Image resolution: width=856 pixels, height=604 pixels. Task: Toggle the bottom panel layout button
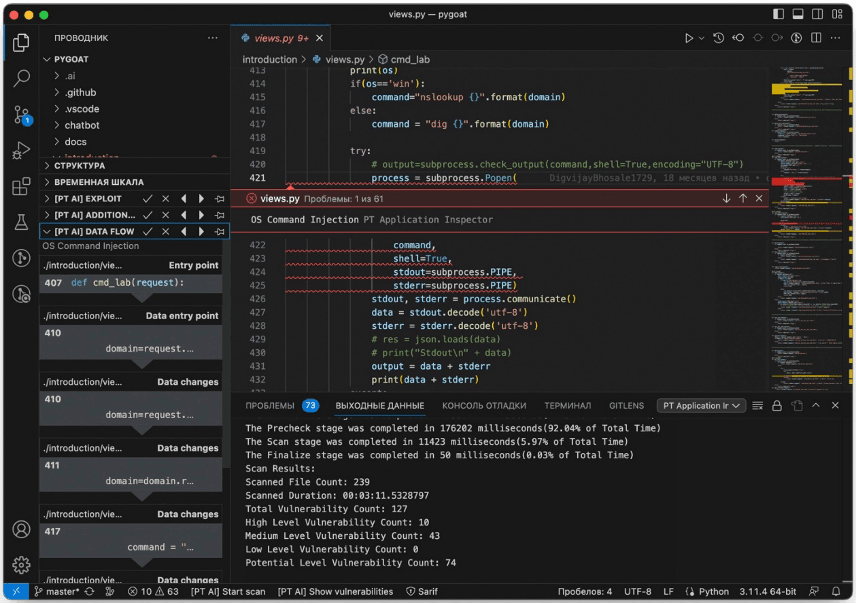[x=798, y=15]
